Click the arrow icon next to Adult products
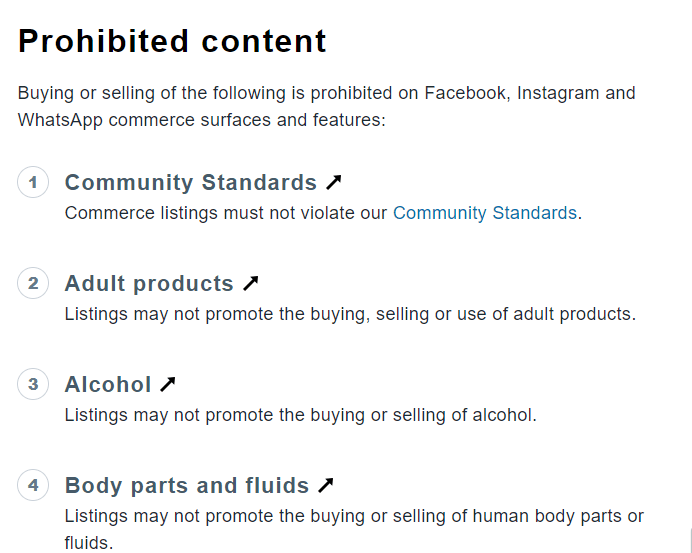This screenshot has width=692, height=553. [x=251, y=283]
